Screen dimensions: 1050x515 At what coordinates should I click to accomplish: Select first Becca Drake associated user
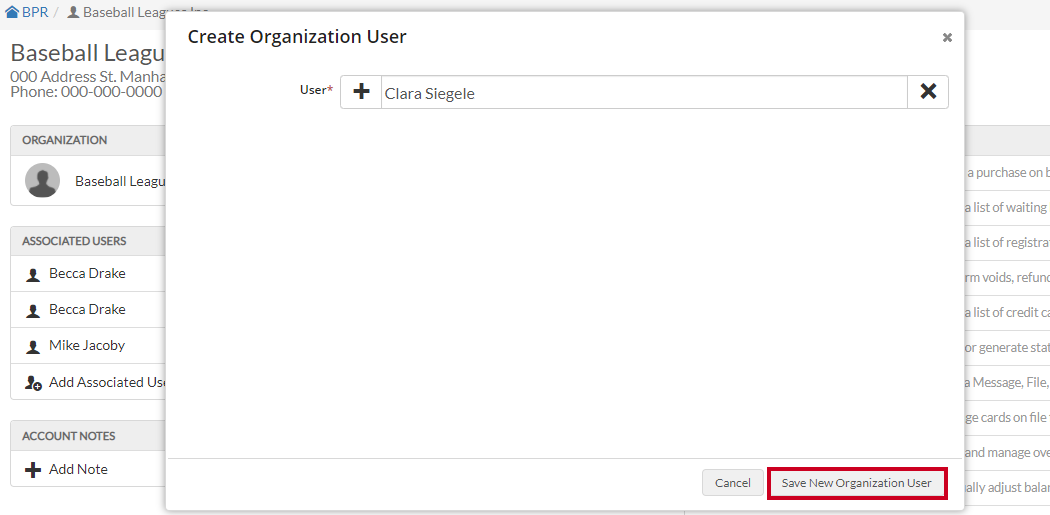coord(87,273)
